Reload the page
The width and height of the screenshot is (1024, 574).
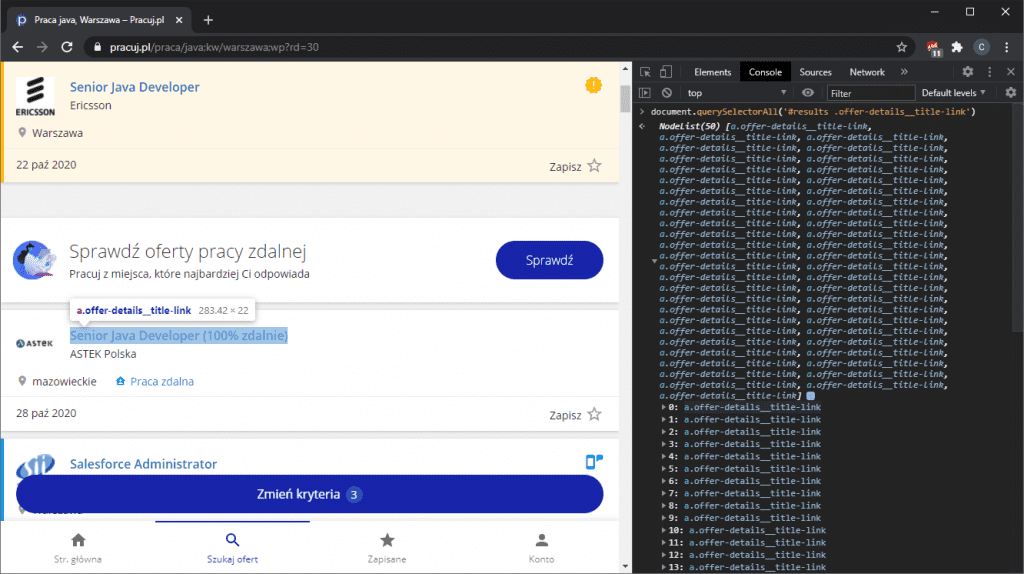[67, 47]
